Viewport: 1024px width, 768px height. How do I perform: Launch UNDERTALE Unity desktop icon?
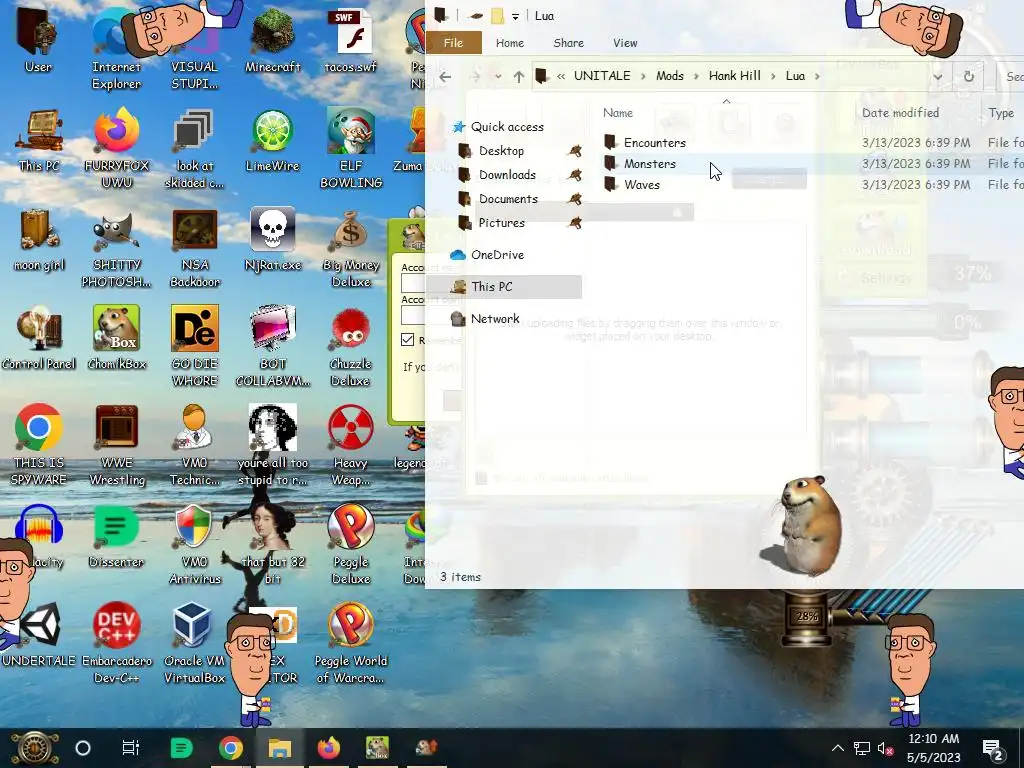point(39,635)
